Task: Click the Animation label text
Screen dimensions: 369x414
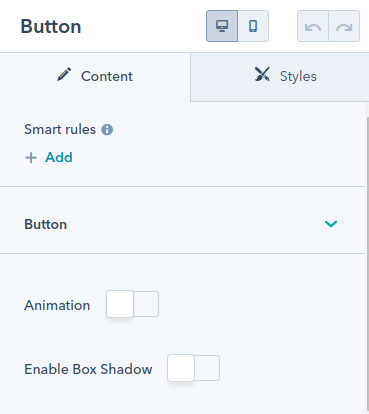Action: tap(57, 305)
